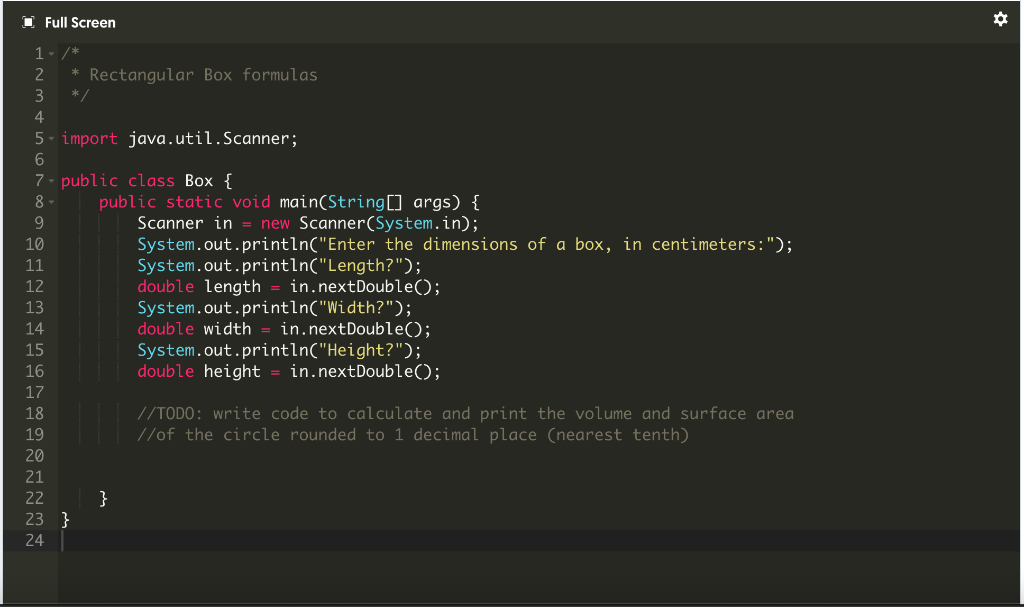Click the Full Screen label
1024x607 pixels.
[x=81, y=22]
